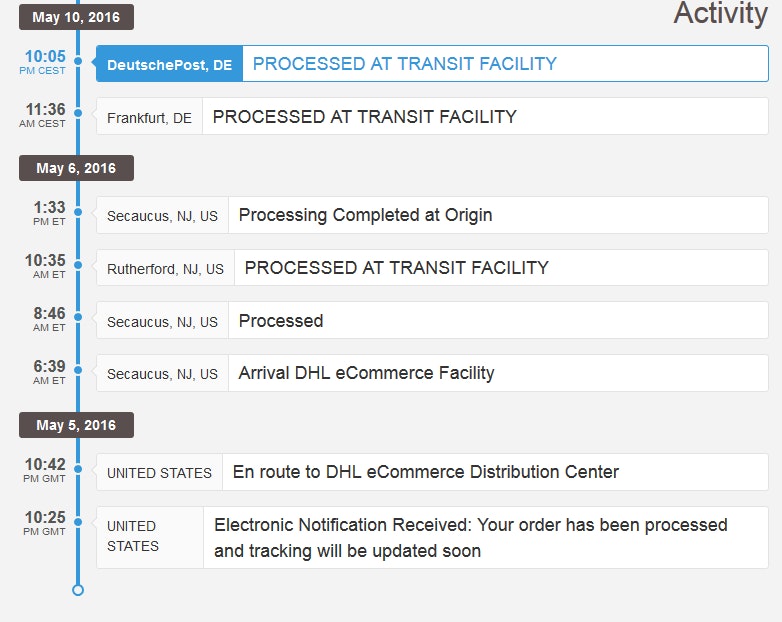The image size is (782, 622).
Task: Click the hollow circle ending the timeline
Action: 78,590
